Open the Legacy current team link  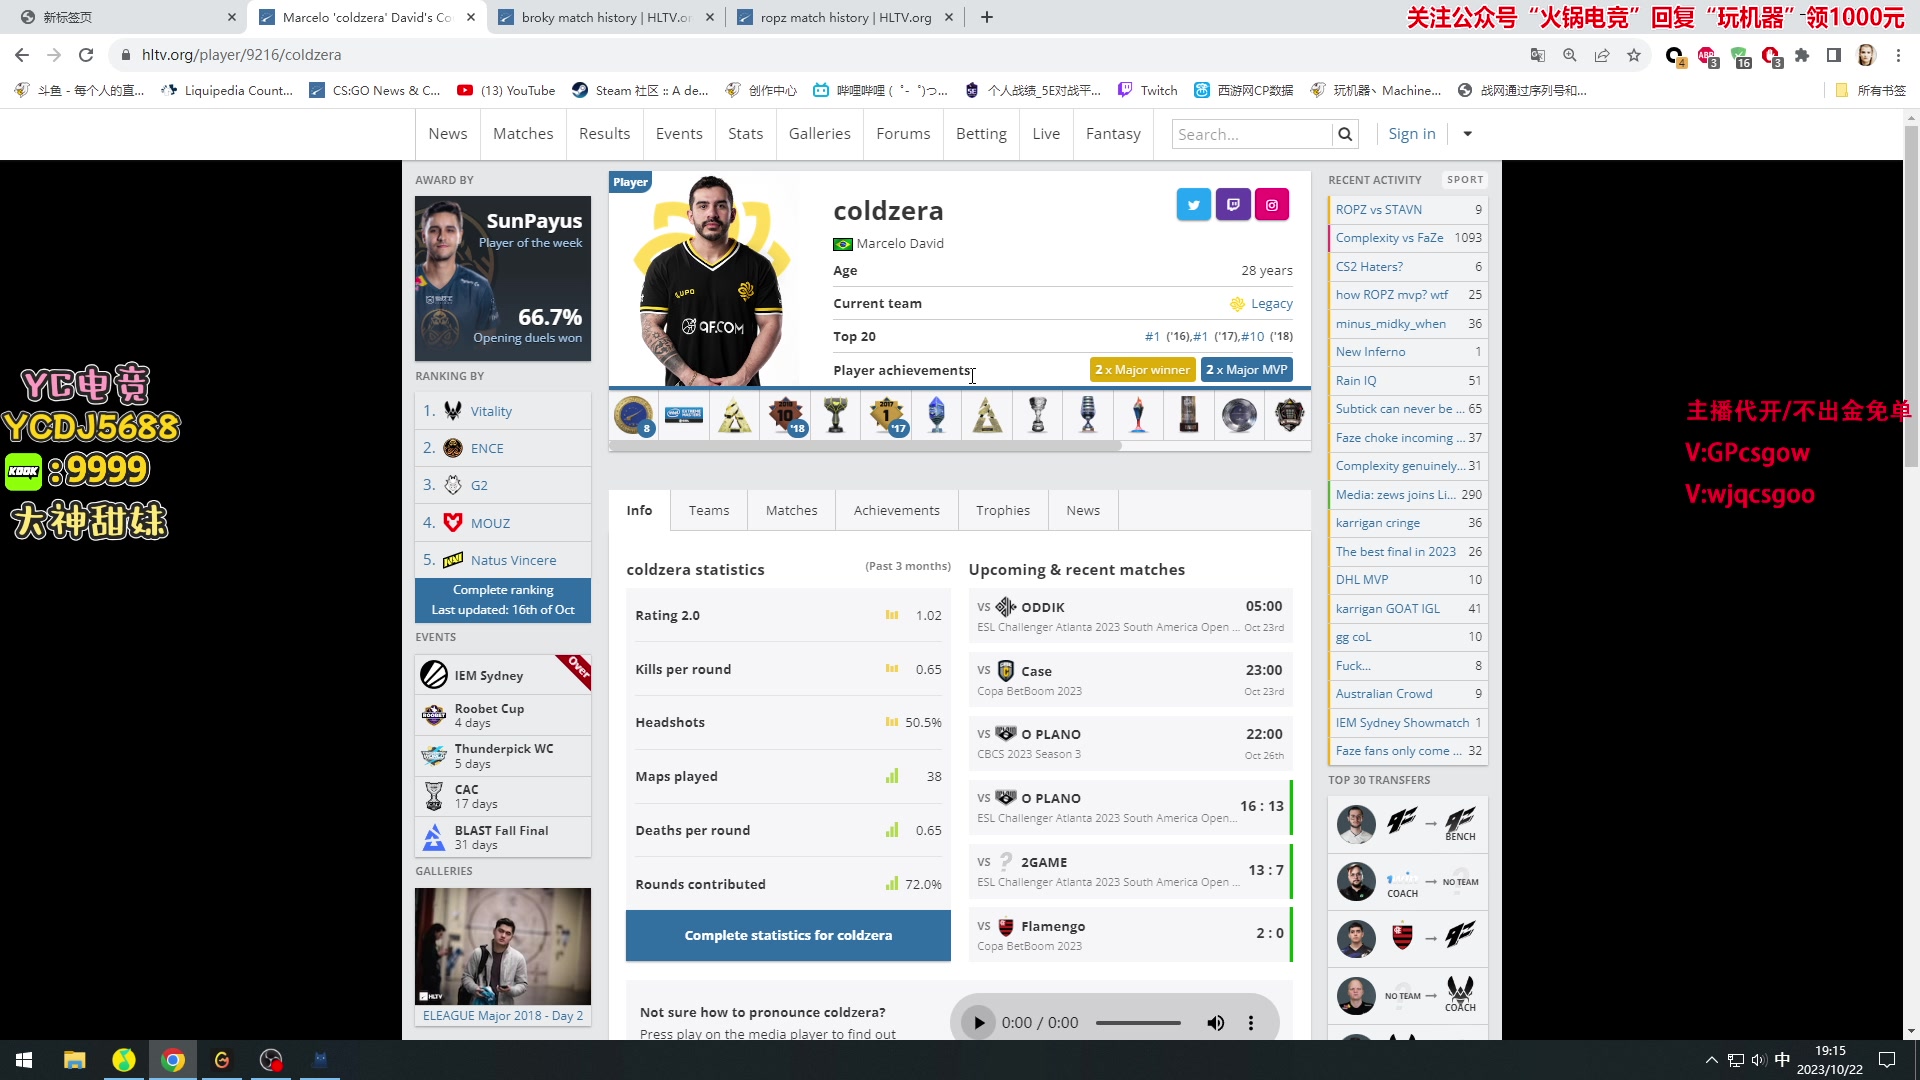pos(1271,304)
